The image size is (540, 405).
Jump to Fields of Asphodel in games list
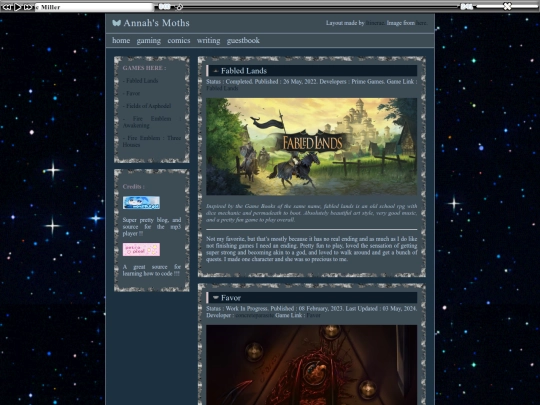147,106
